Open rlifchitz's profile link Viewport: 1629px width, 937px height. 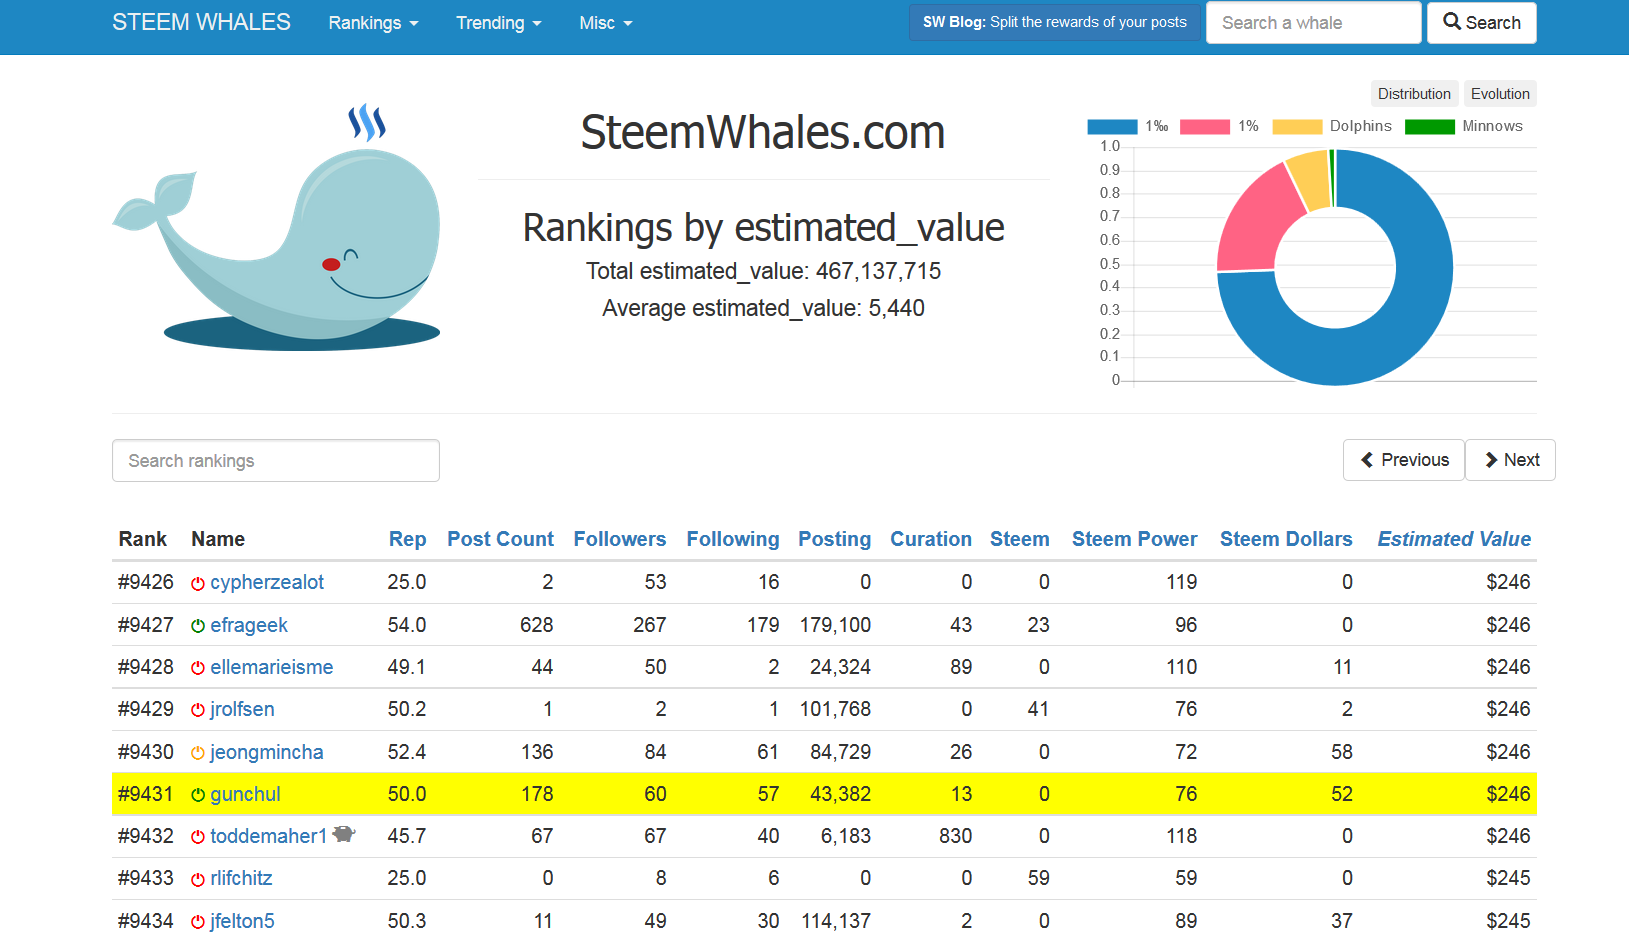241,878
